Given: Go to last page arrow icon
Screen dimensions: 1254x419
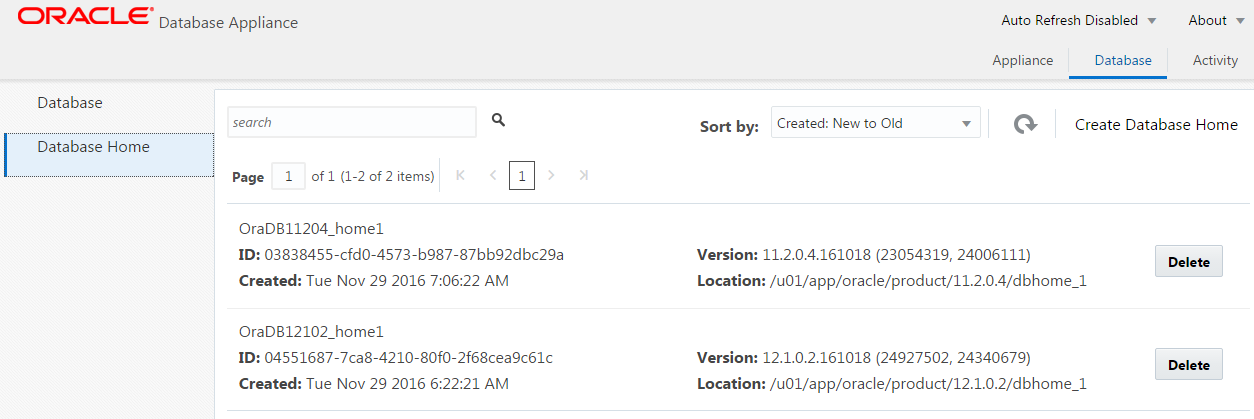Looking at the screenshot, I should 583,175.
